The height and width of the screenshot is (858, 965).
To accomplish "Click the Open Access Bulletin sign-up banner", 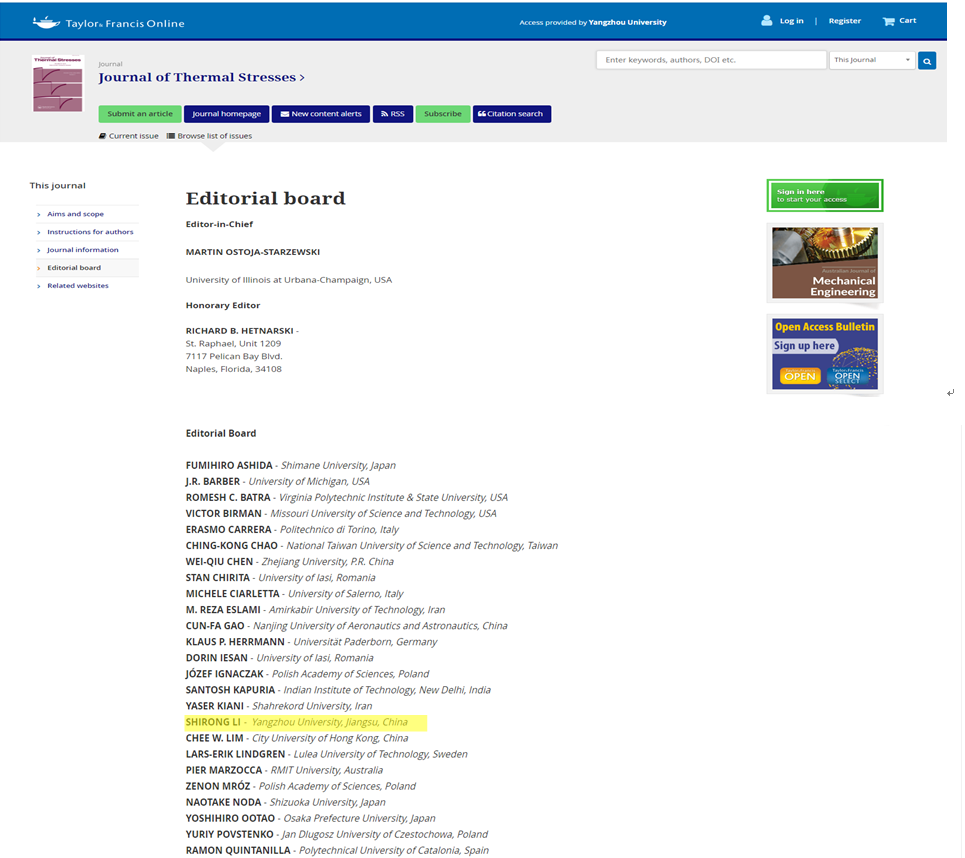I will [x=825, y=354].
